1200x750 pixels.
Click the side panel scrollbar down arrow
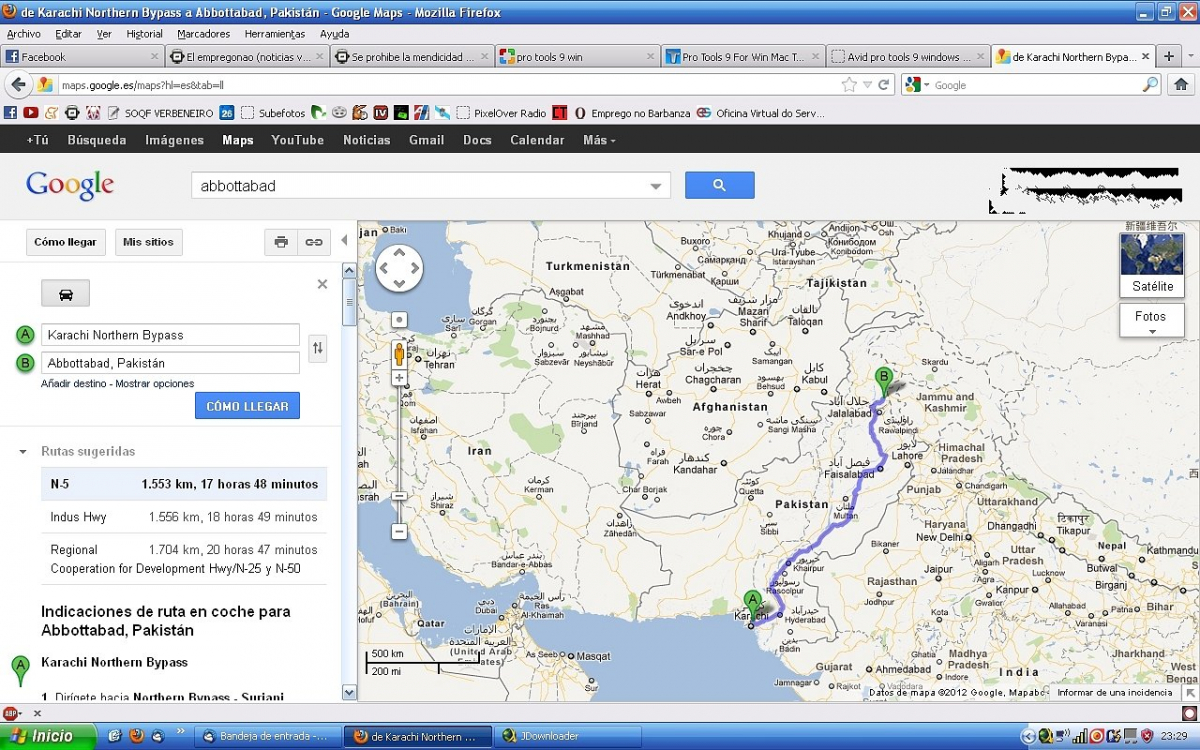coord(349,692)
